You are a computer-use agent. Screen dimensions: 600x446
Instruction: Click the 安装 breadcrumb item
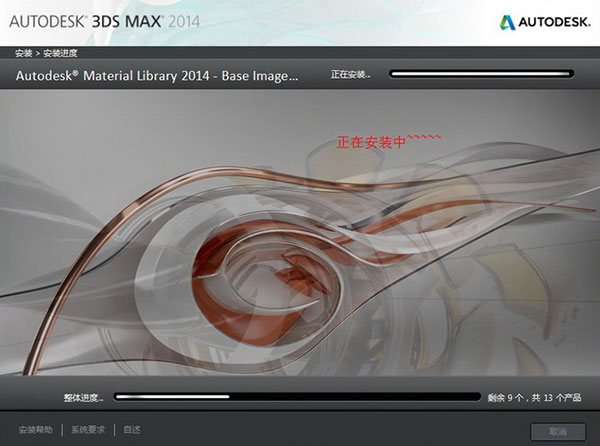tap(23, 53)
